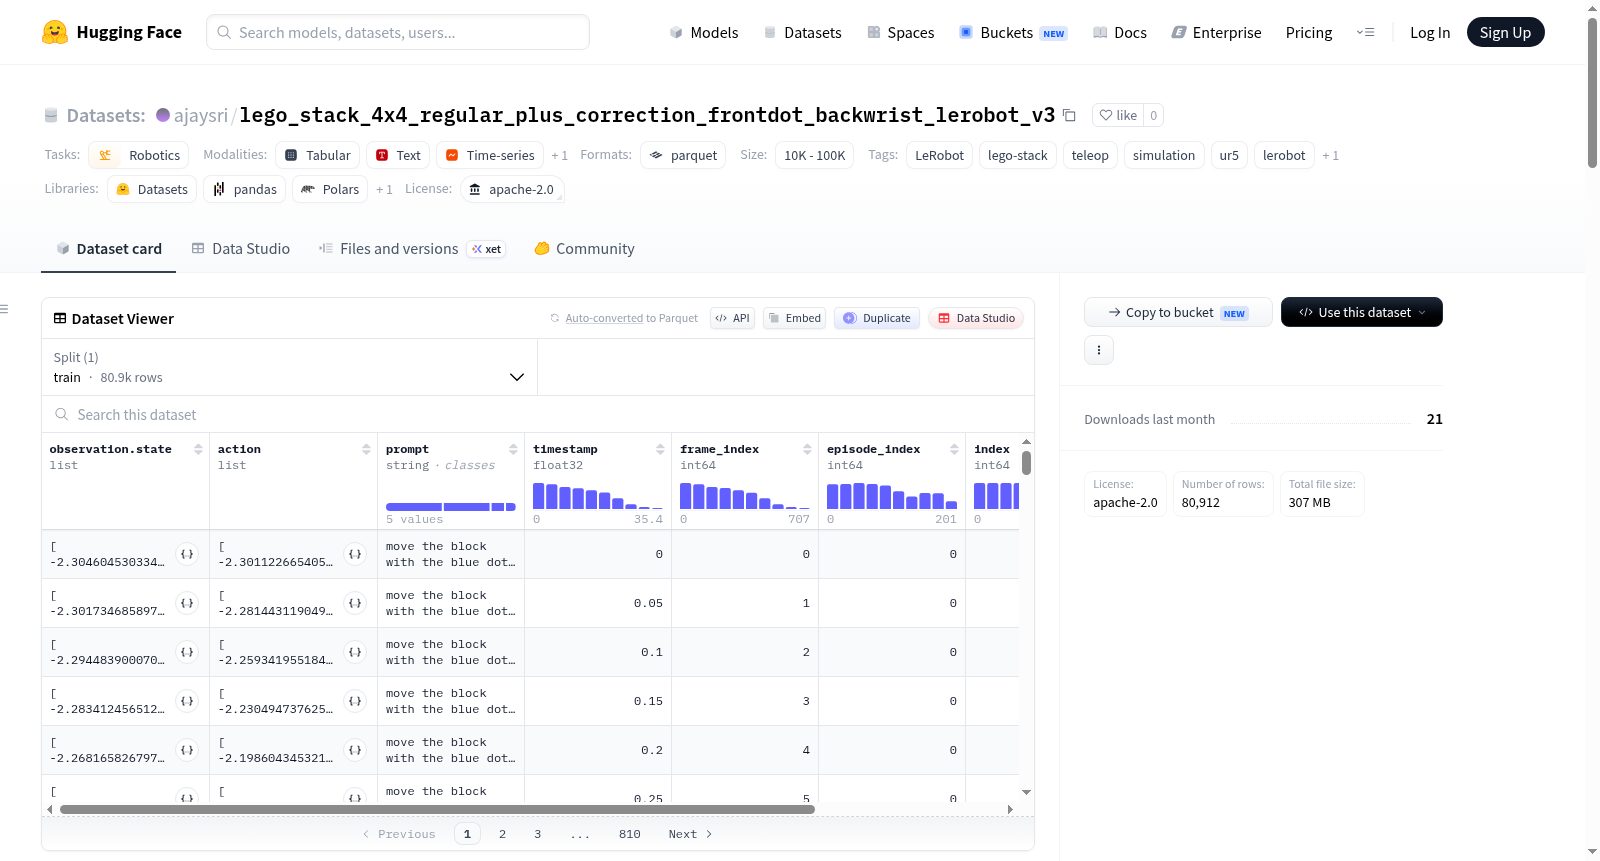
Task: Go to the Next page of rows
Action: pos(690,834)
